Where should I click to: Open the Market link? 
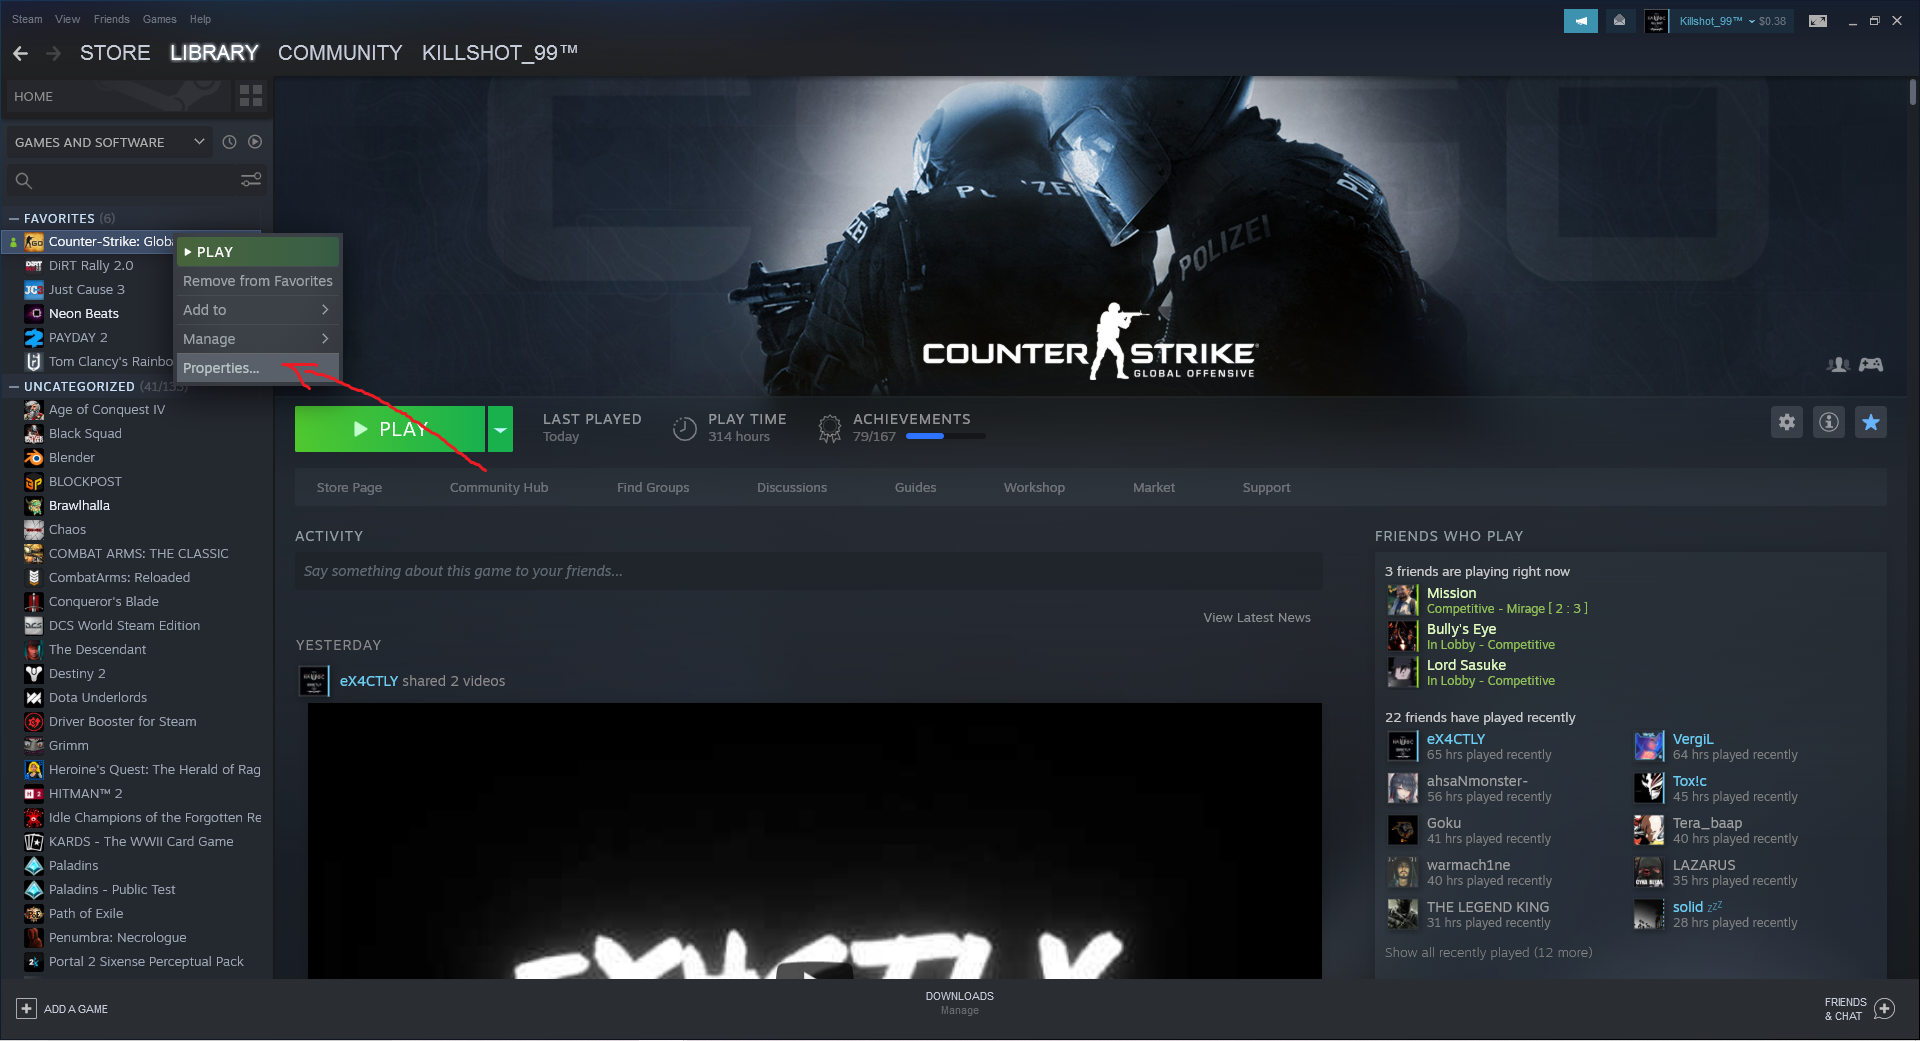(1154, 488)
